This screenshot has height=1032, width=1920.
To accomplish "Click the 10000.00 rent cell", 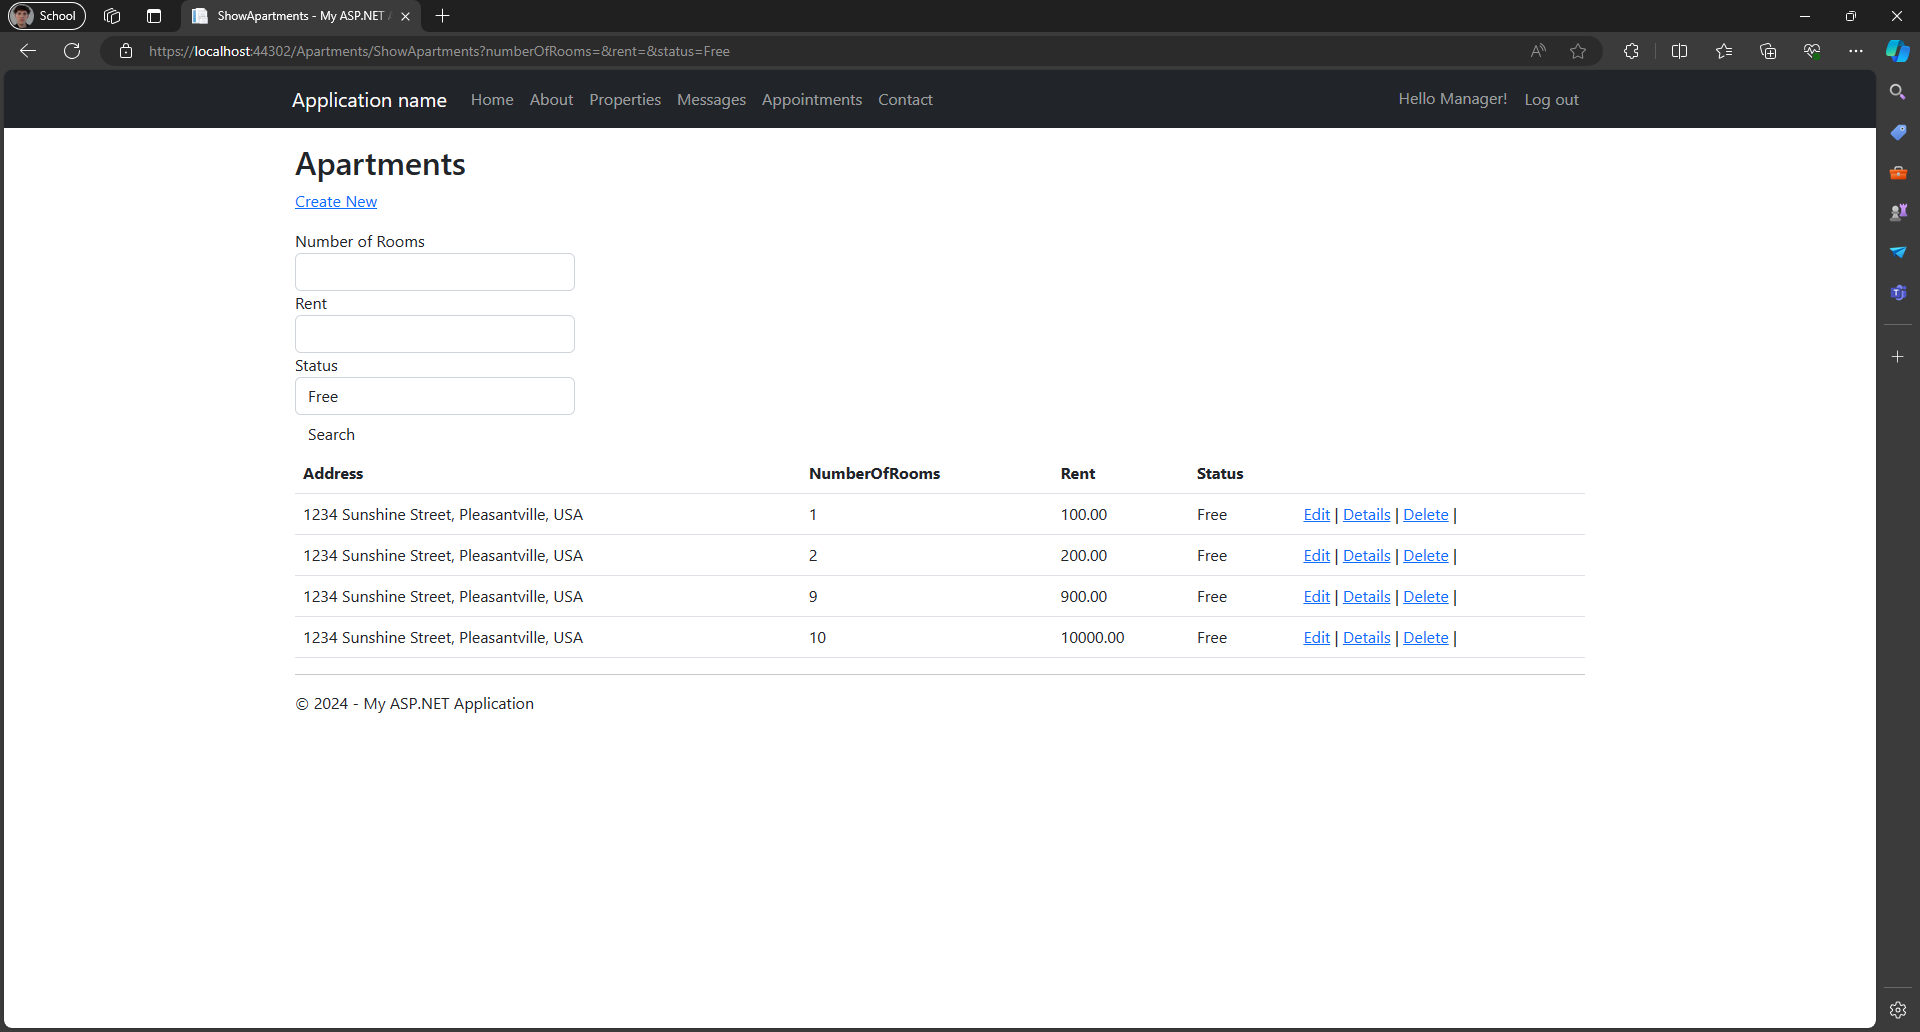I will (x=1092, y=638).
